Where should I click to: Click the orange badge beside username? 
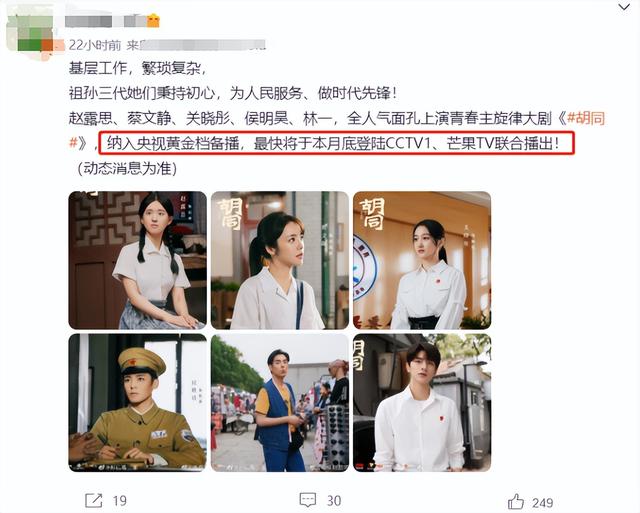153,20
